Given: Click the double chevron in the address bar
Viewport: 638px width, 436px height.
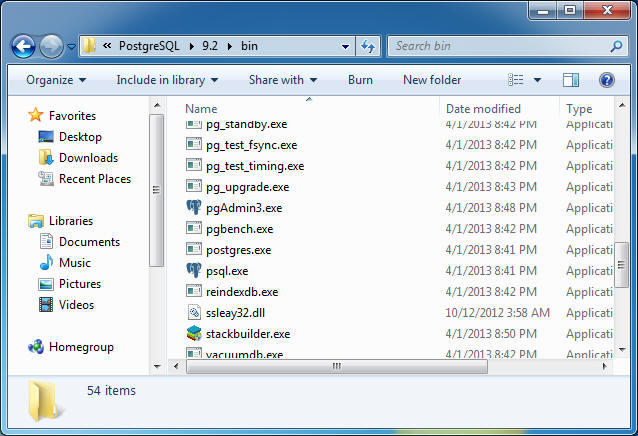Looking at the screenshot, I should (107, 46).
